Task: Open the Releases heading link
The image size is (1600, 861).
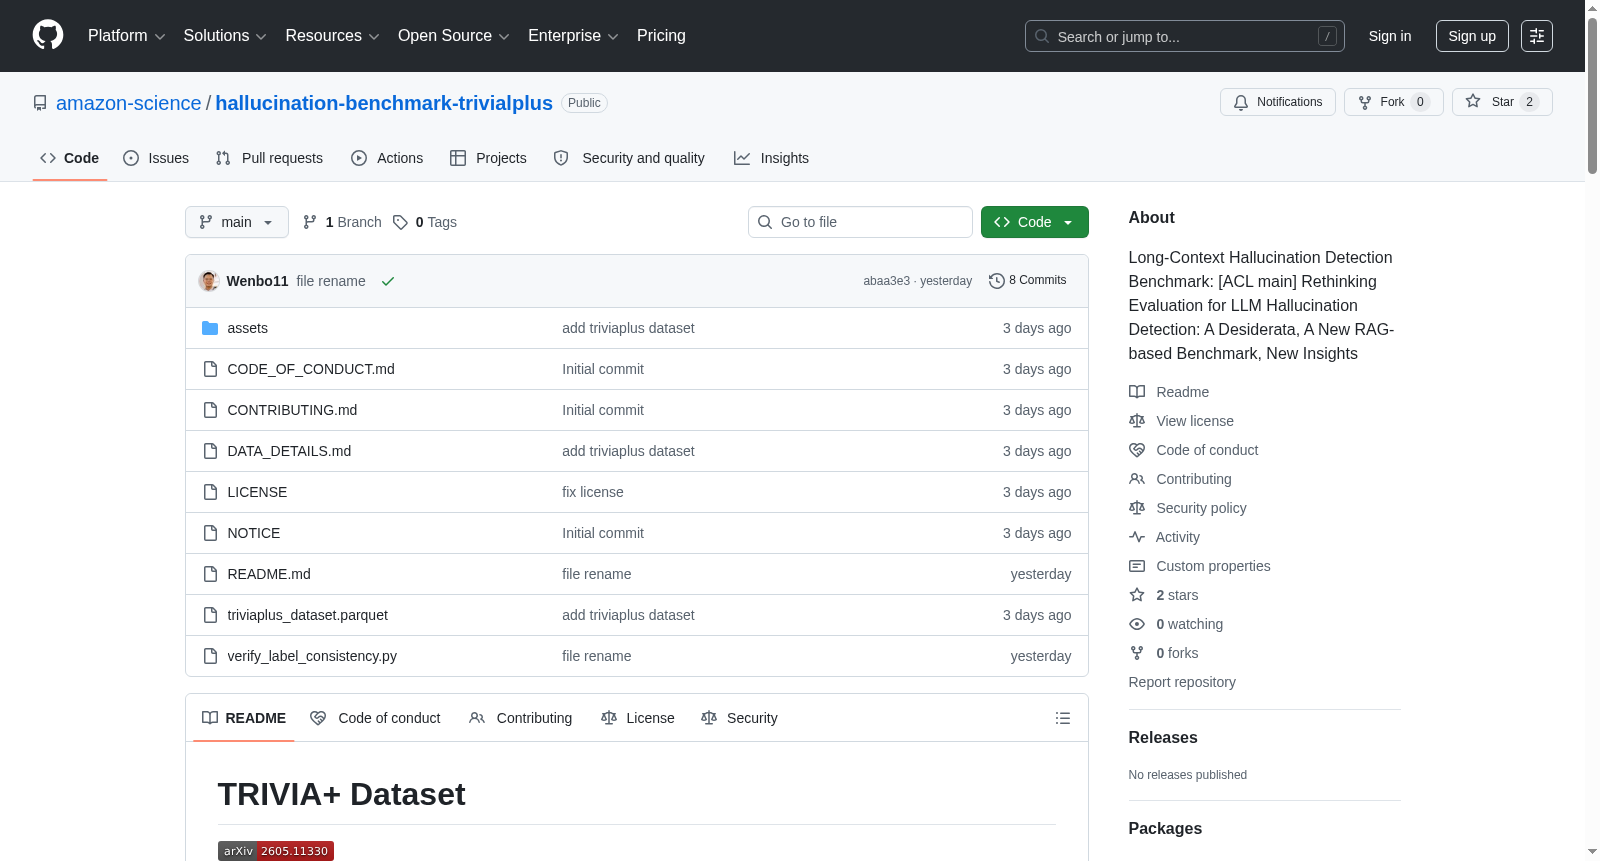Action: pos(1162,737)
